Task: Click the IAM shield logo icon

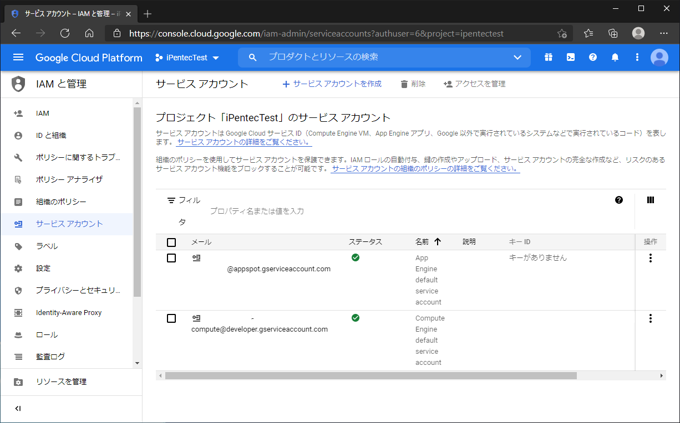Action: click(18, 84)
